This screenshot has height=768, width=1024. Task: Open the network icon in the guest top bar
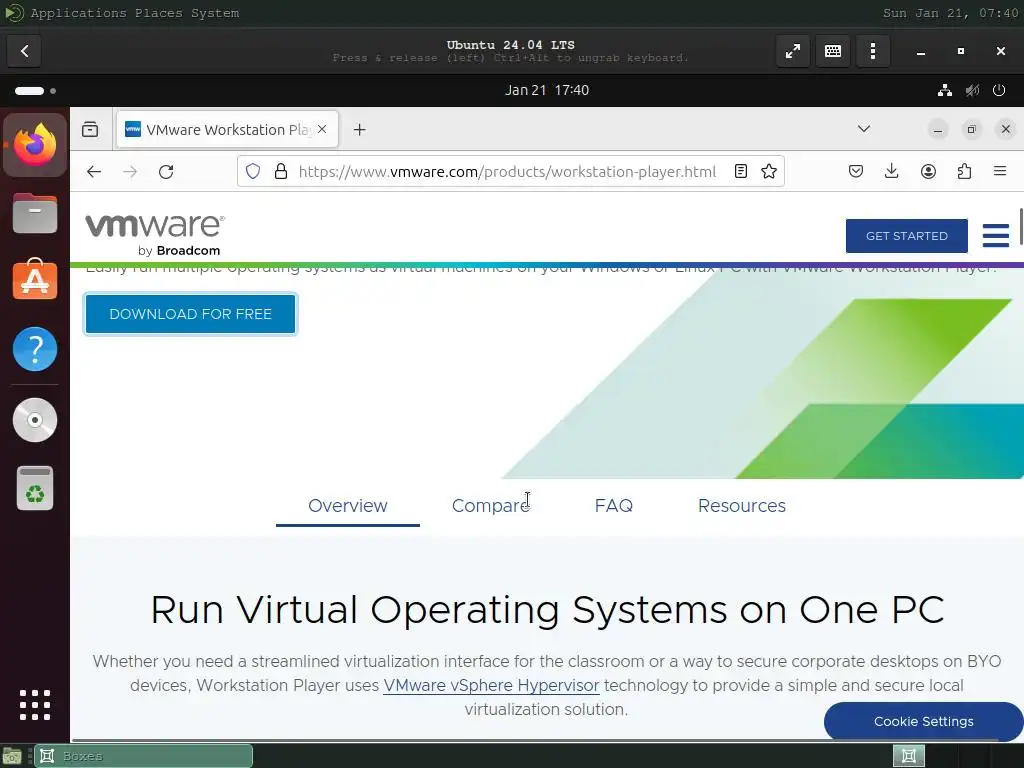pos(944,90)
